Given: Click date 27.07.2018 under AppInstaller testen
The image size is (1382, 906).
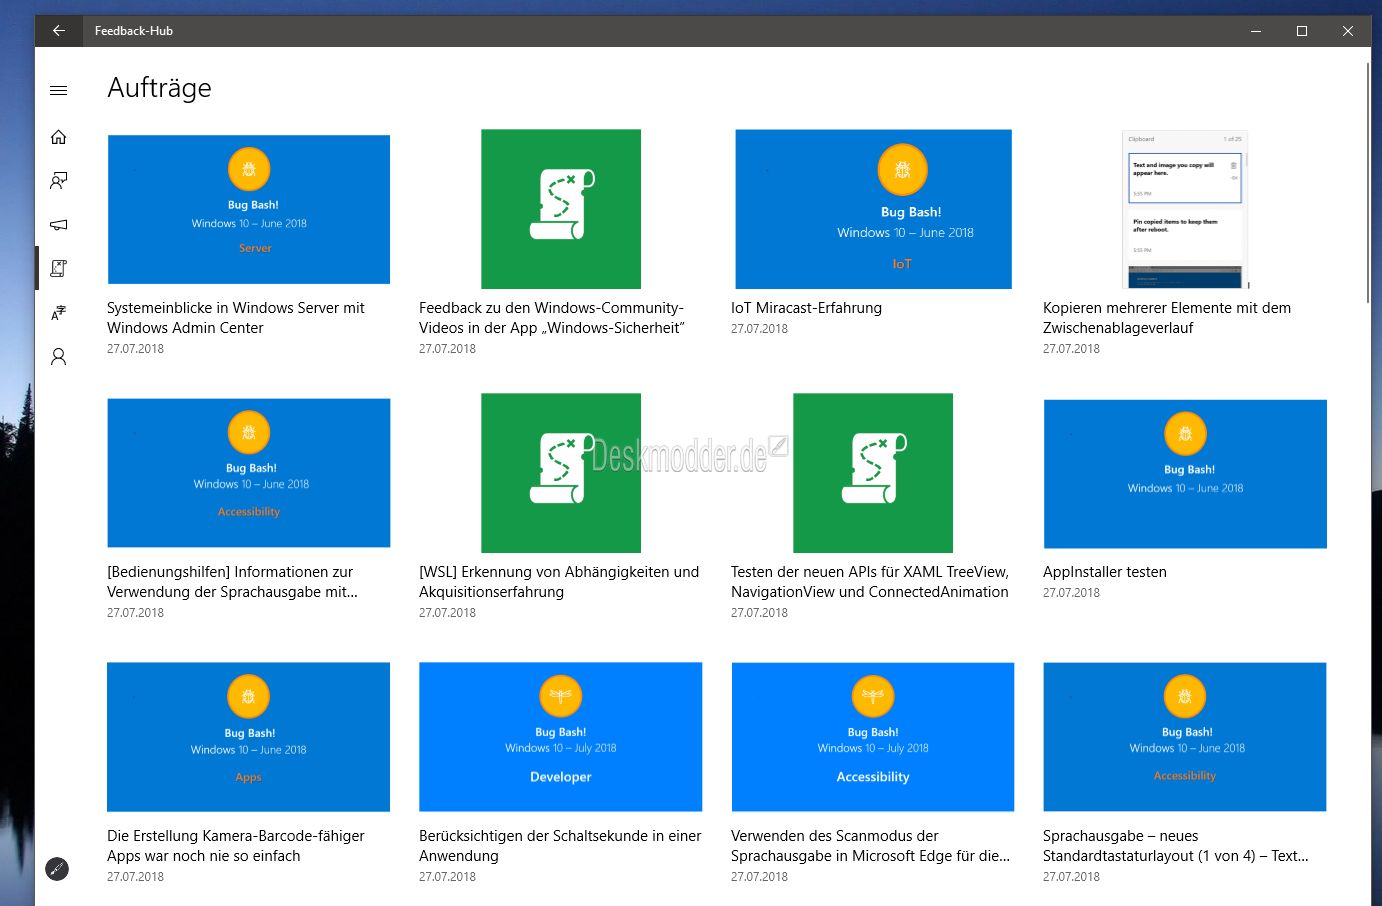Looking at the screenshot, I should [1071, 593].
